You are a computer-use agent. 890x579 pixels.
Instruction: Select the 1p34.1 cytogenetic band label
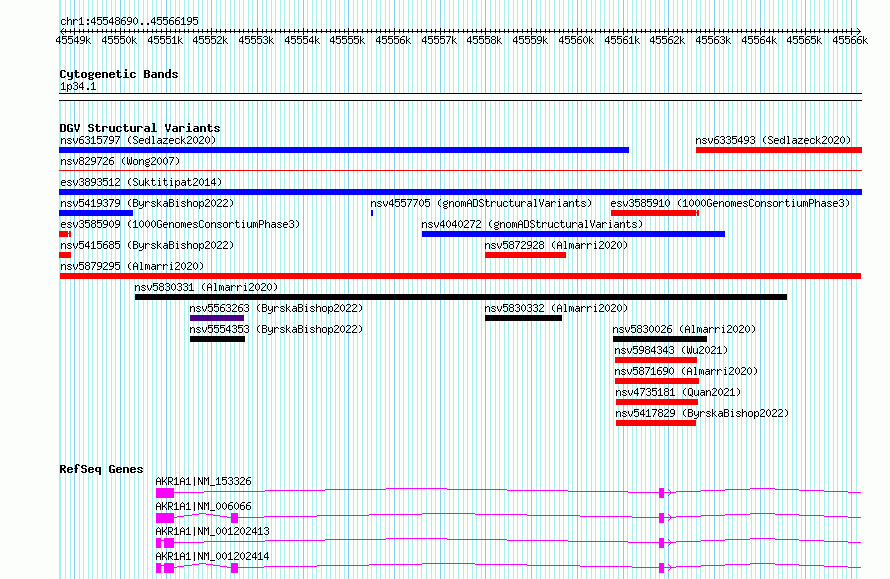(78, 87)
